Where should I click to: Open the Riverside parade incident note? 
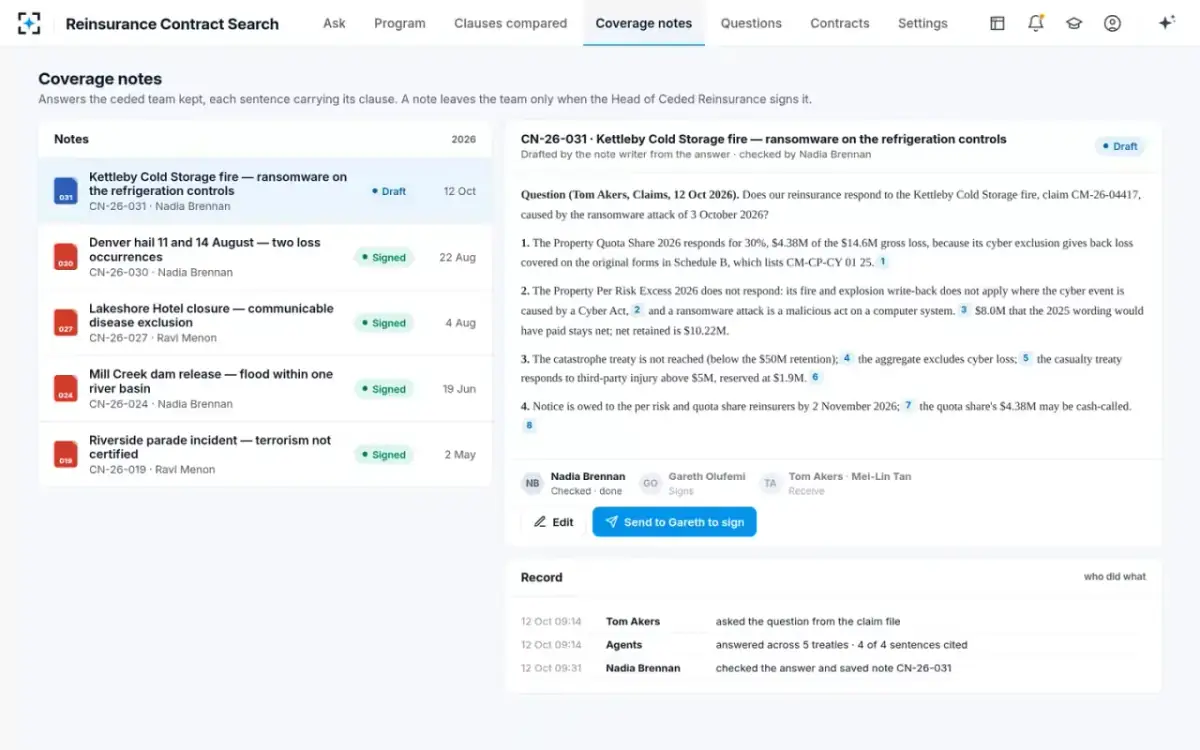pos(265,455)
